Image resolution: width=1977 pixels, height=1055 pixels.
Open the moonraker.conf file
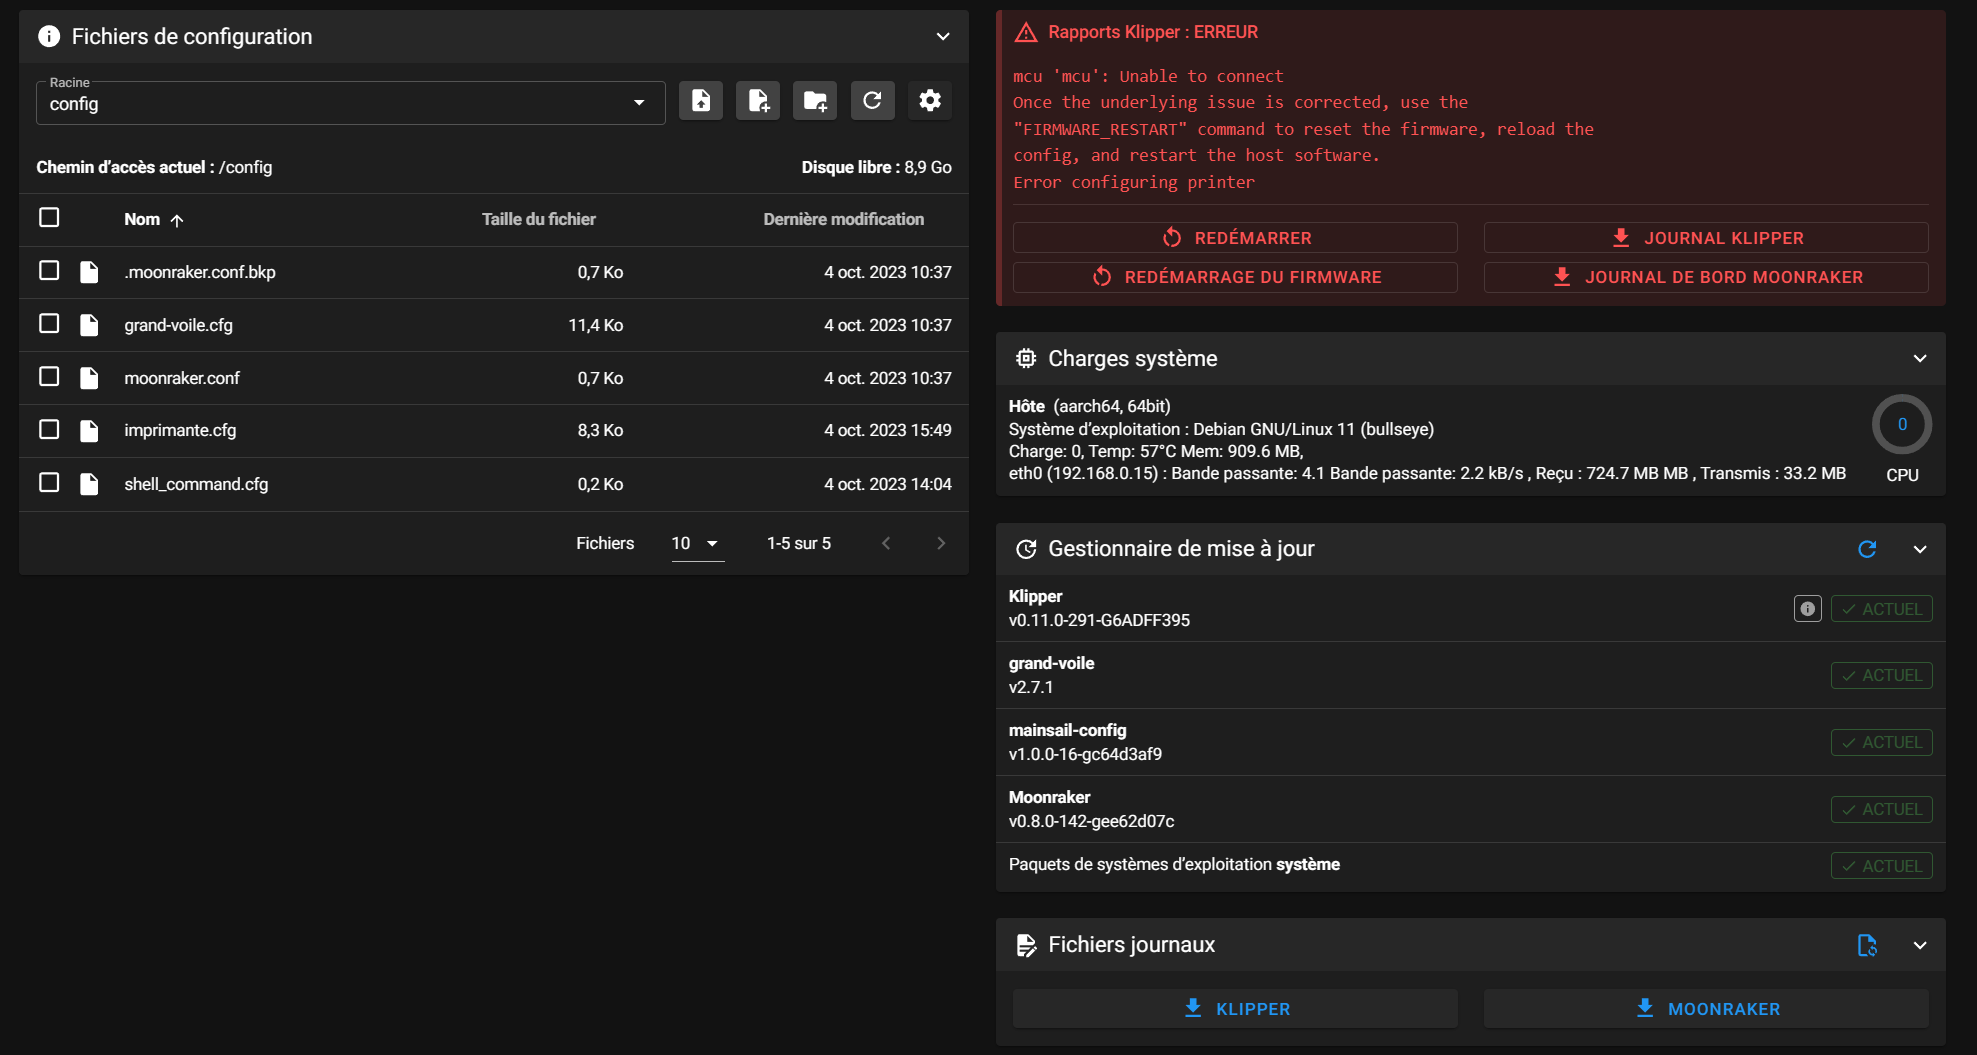click(182, 378)
